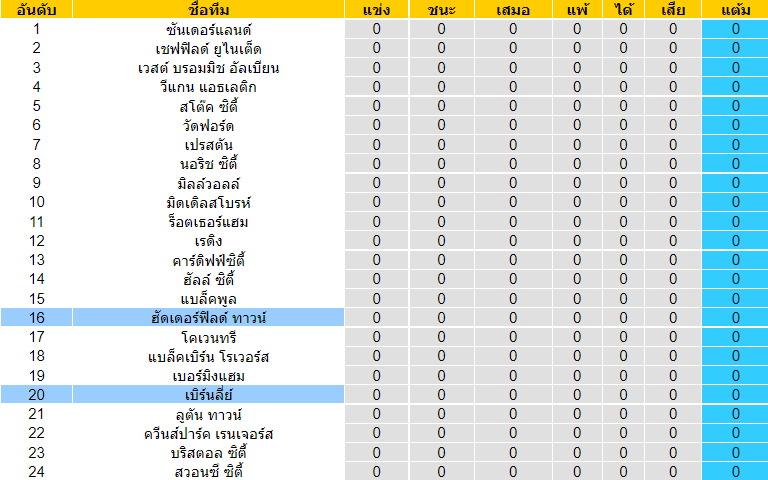Click the แพ้ losses column header

point(577,9)
